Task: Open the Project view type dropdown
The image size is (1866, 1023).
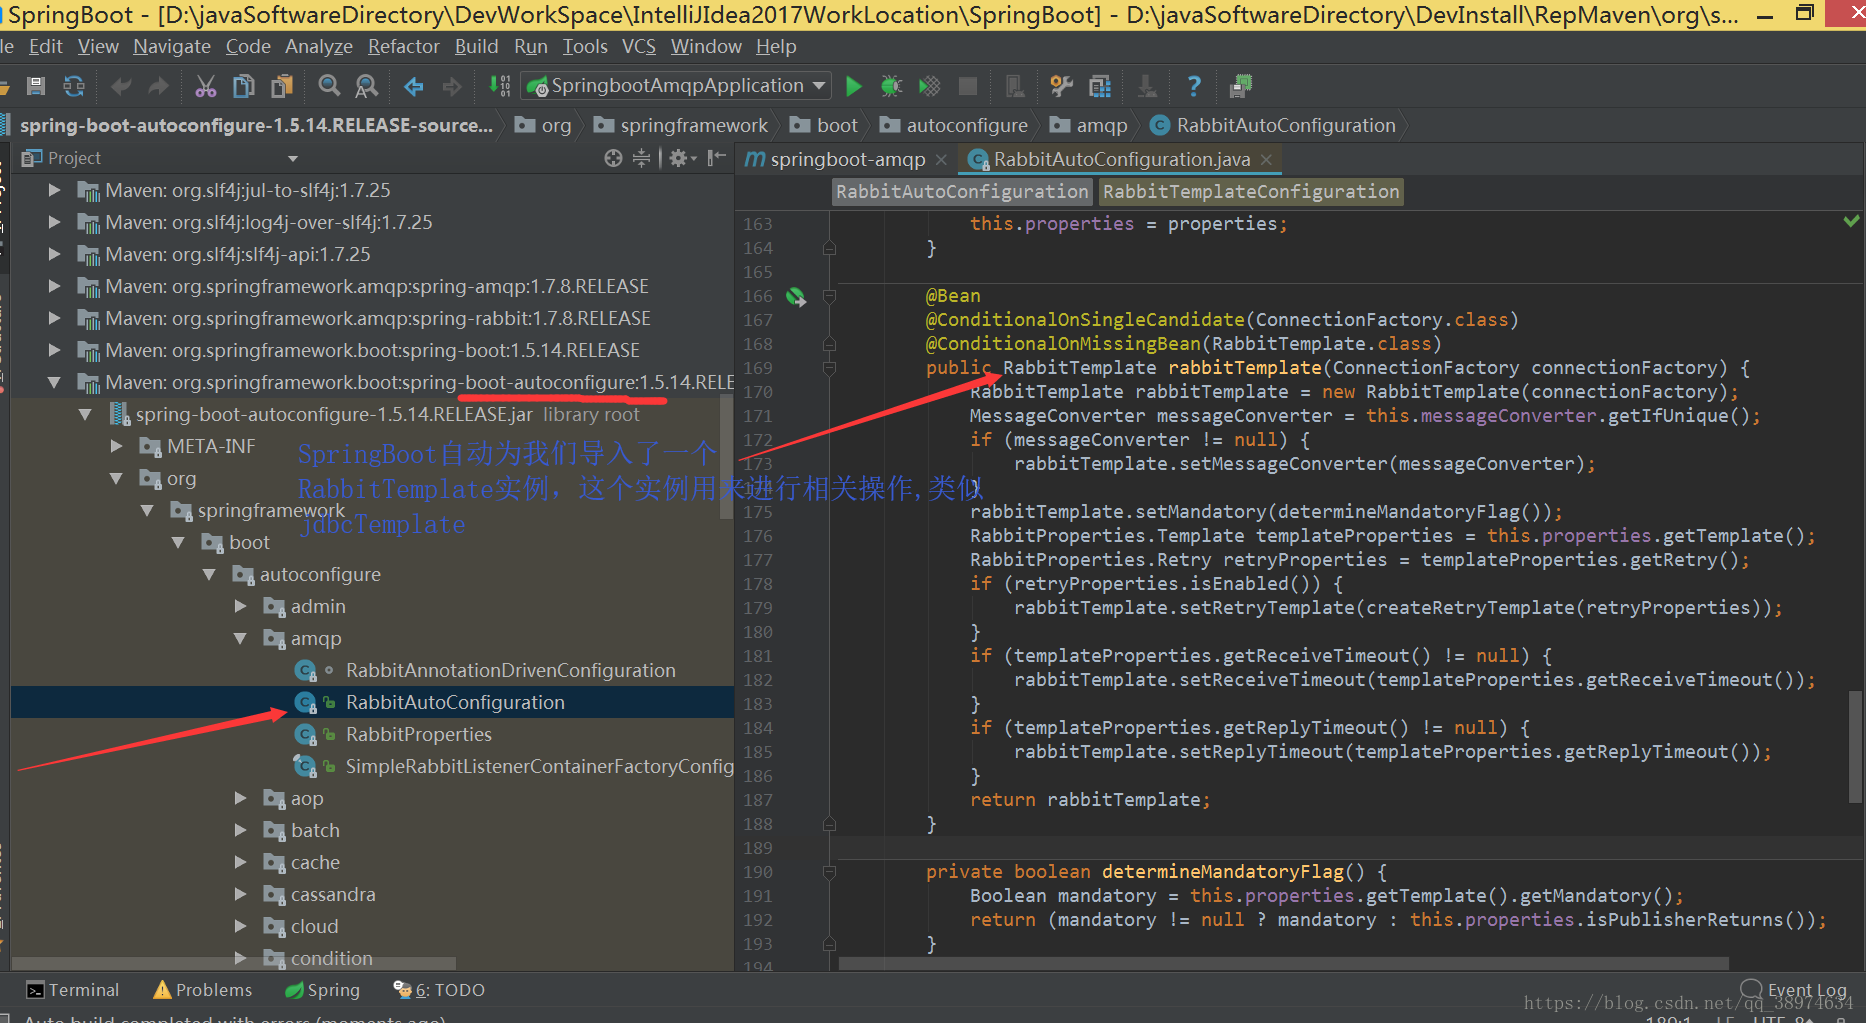Action: (293, 158)
